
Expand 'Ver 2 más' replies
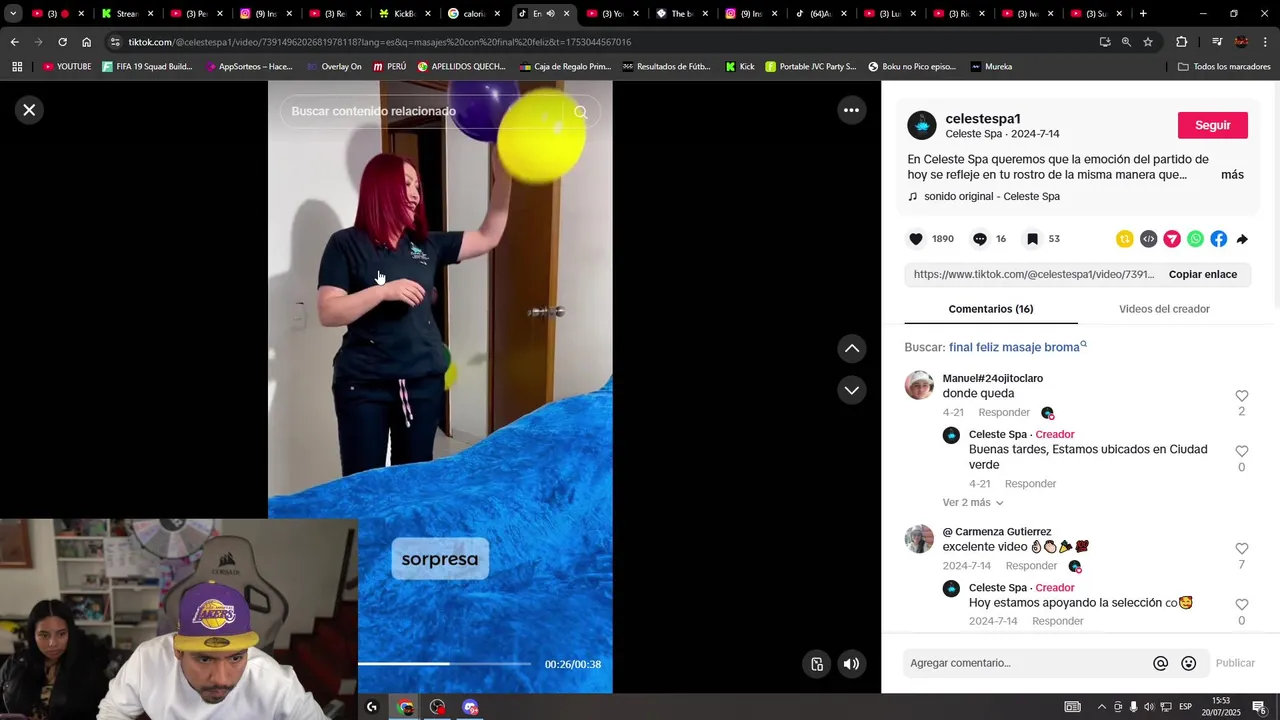point(973,502)
